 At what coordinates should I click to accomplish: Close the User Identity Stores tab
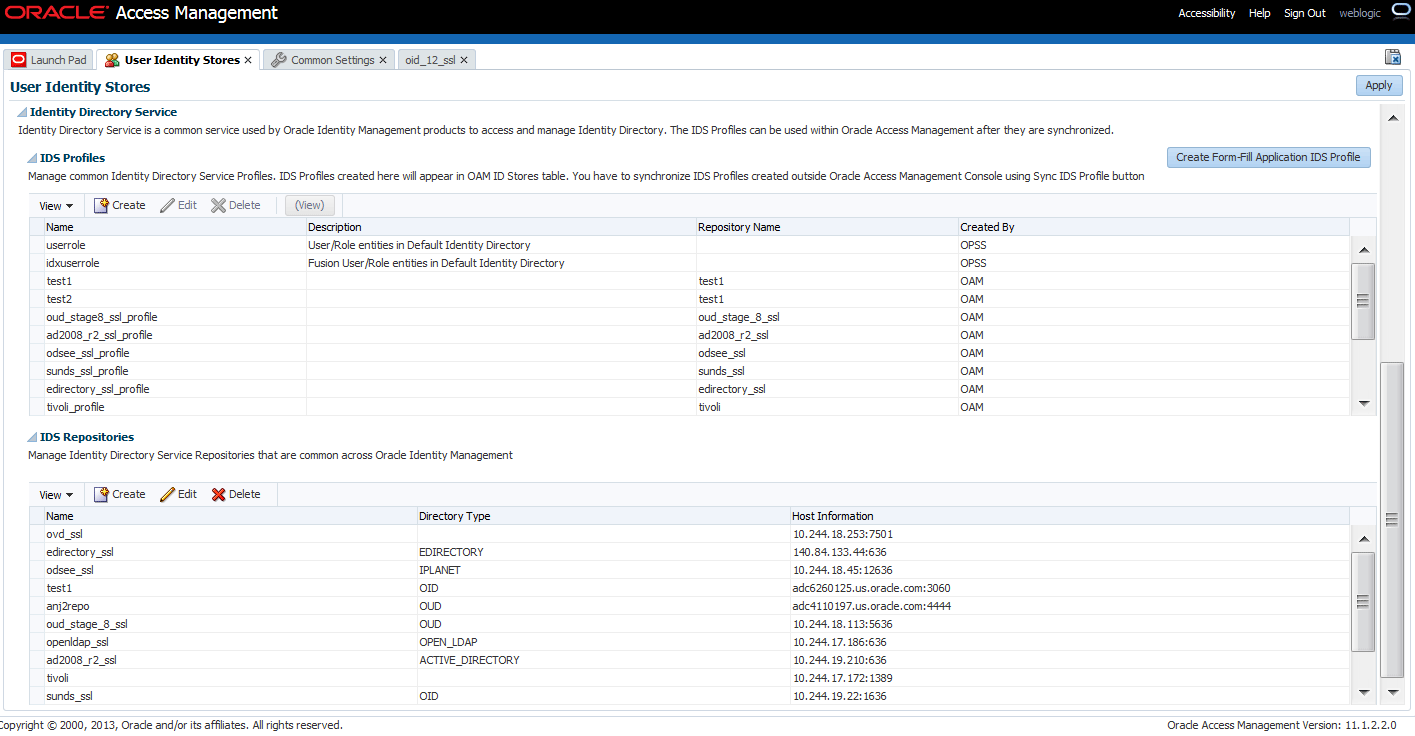[248, 60]
